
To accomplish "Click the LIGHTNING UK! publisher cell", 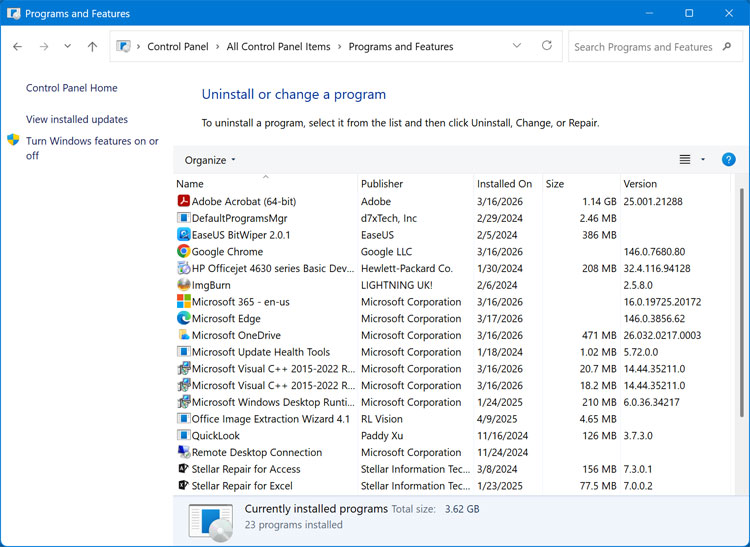I will coord(397,285).
